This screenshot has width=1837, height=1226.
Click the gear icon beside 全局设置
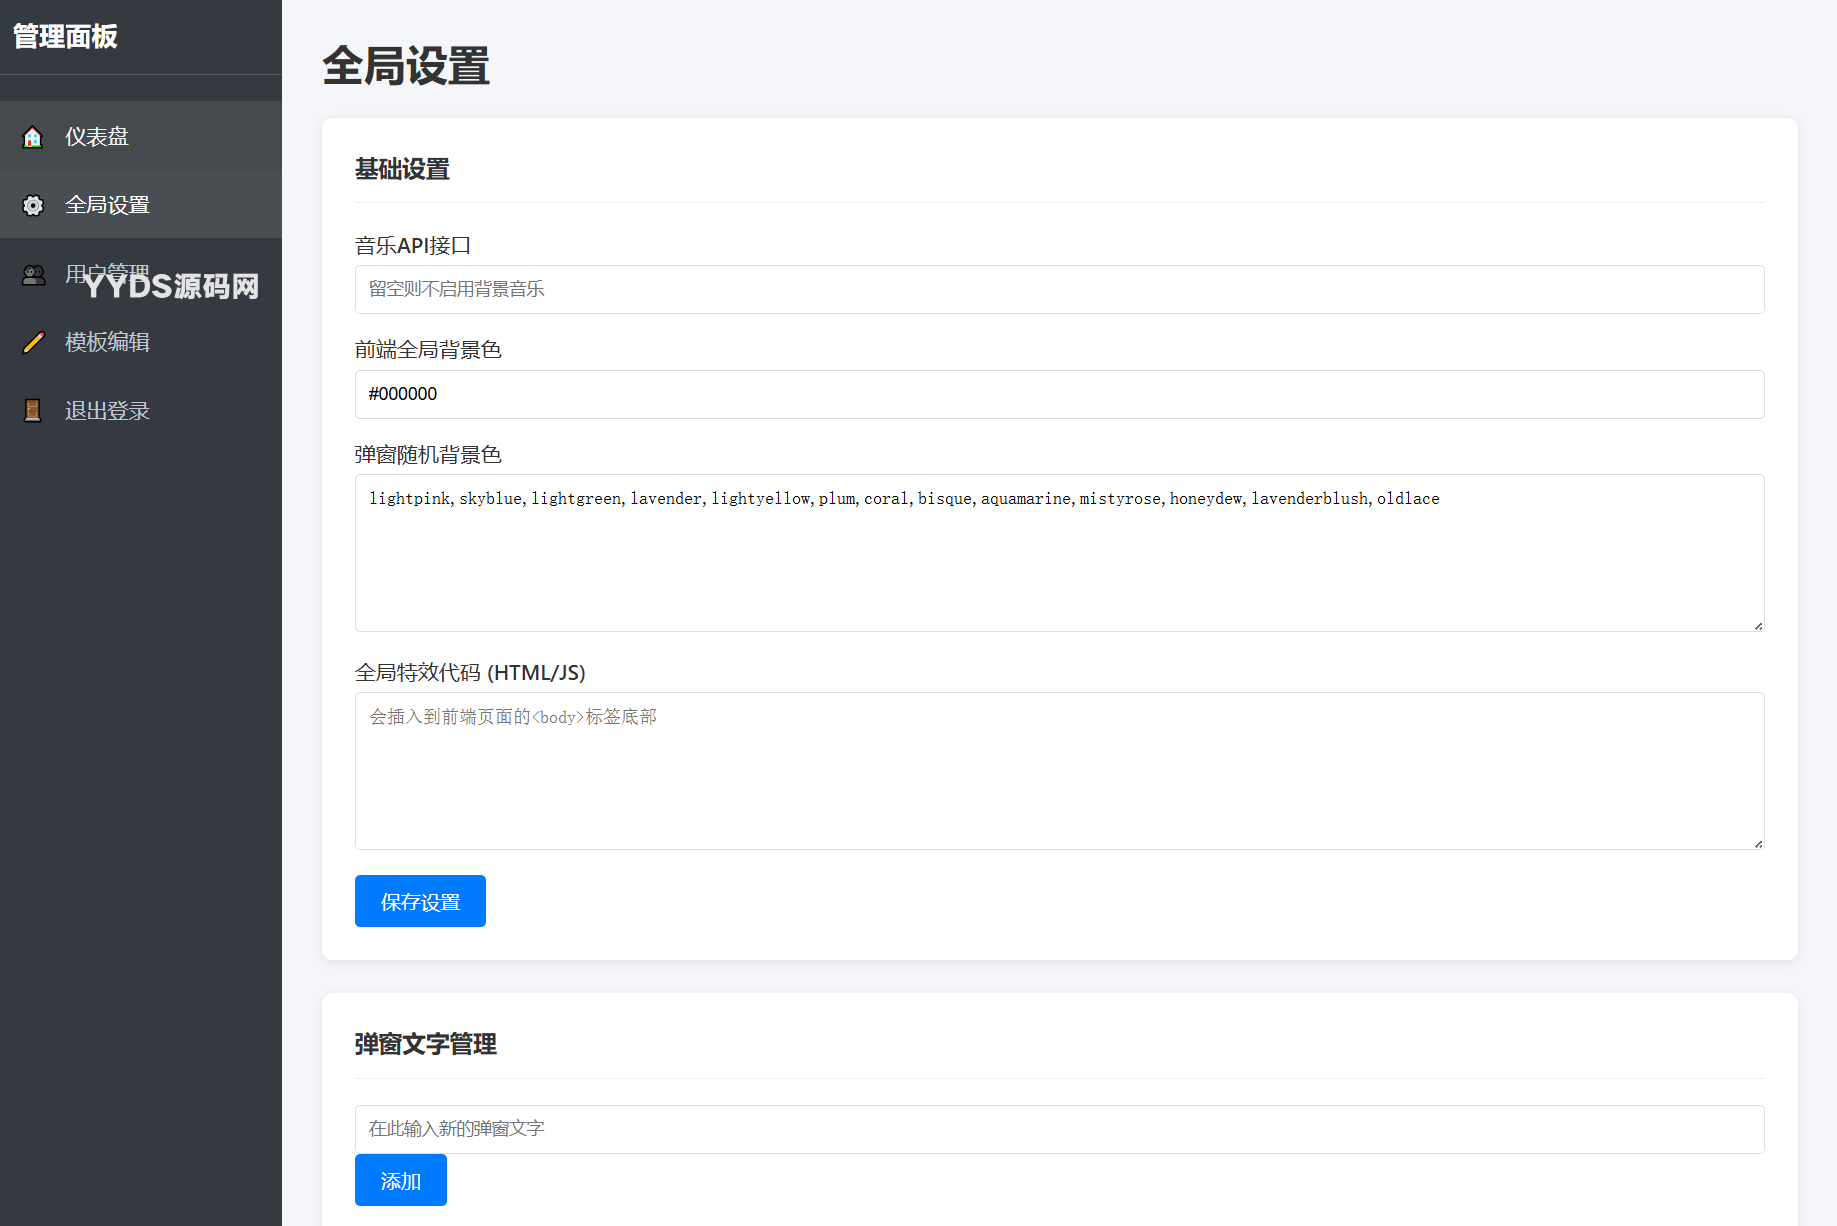(x=33, y=205)
